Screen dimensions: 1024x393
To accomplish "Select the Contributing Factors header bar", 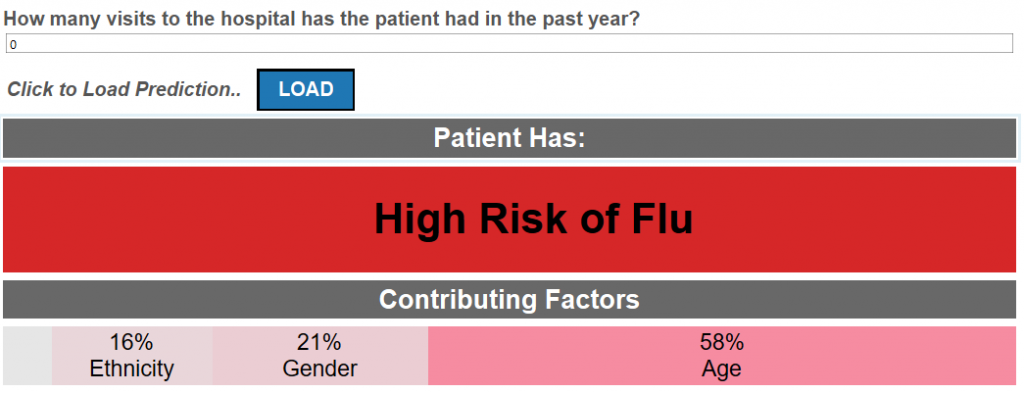I will coord(509,300).
